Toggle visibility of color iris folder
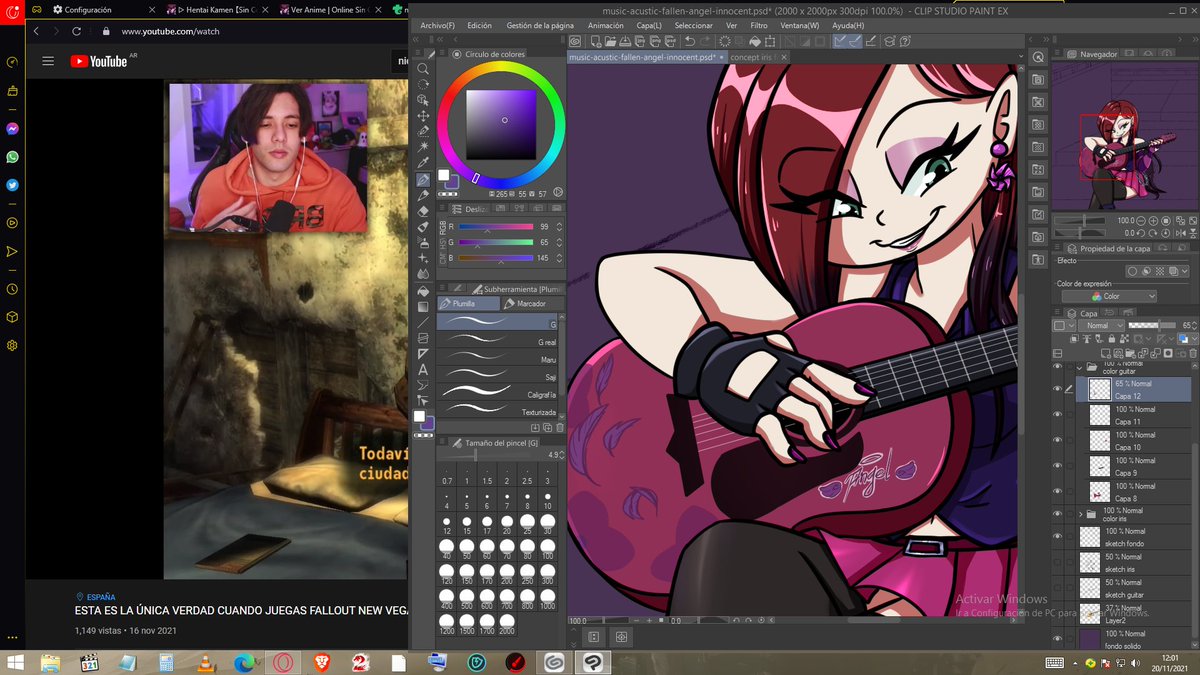The image size is (1200, 675). pyautogui.click(x=1057, y=515)
